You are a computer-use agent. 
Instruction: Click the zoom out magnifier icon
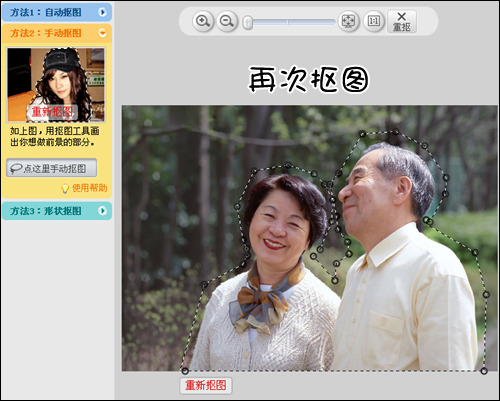coord(227,21)
